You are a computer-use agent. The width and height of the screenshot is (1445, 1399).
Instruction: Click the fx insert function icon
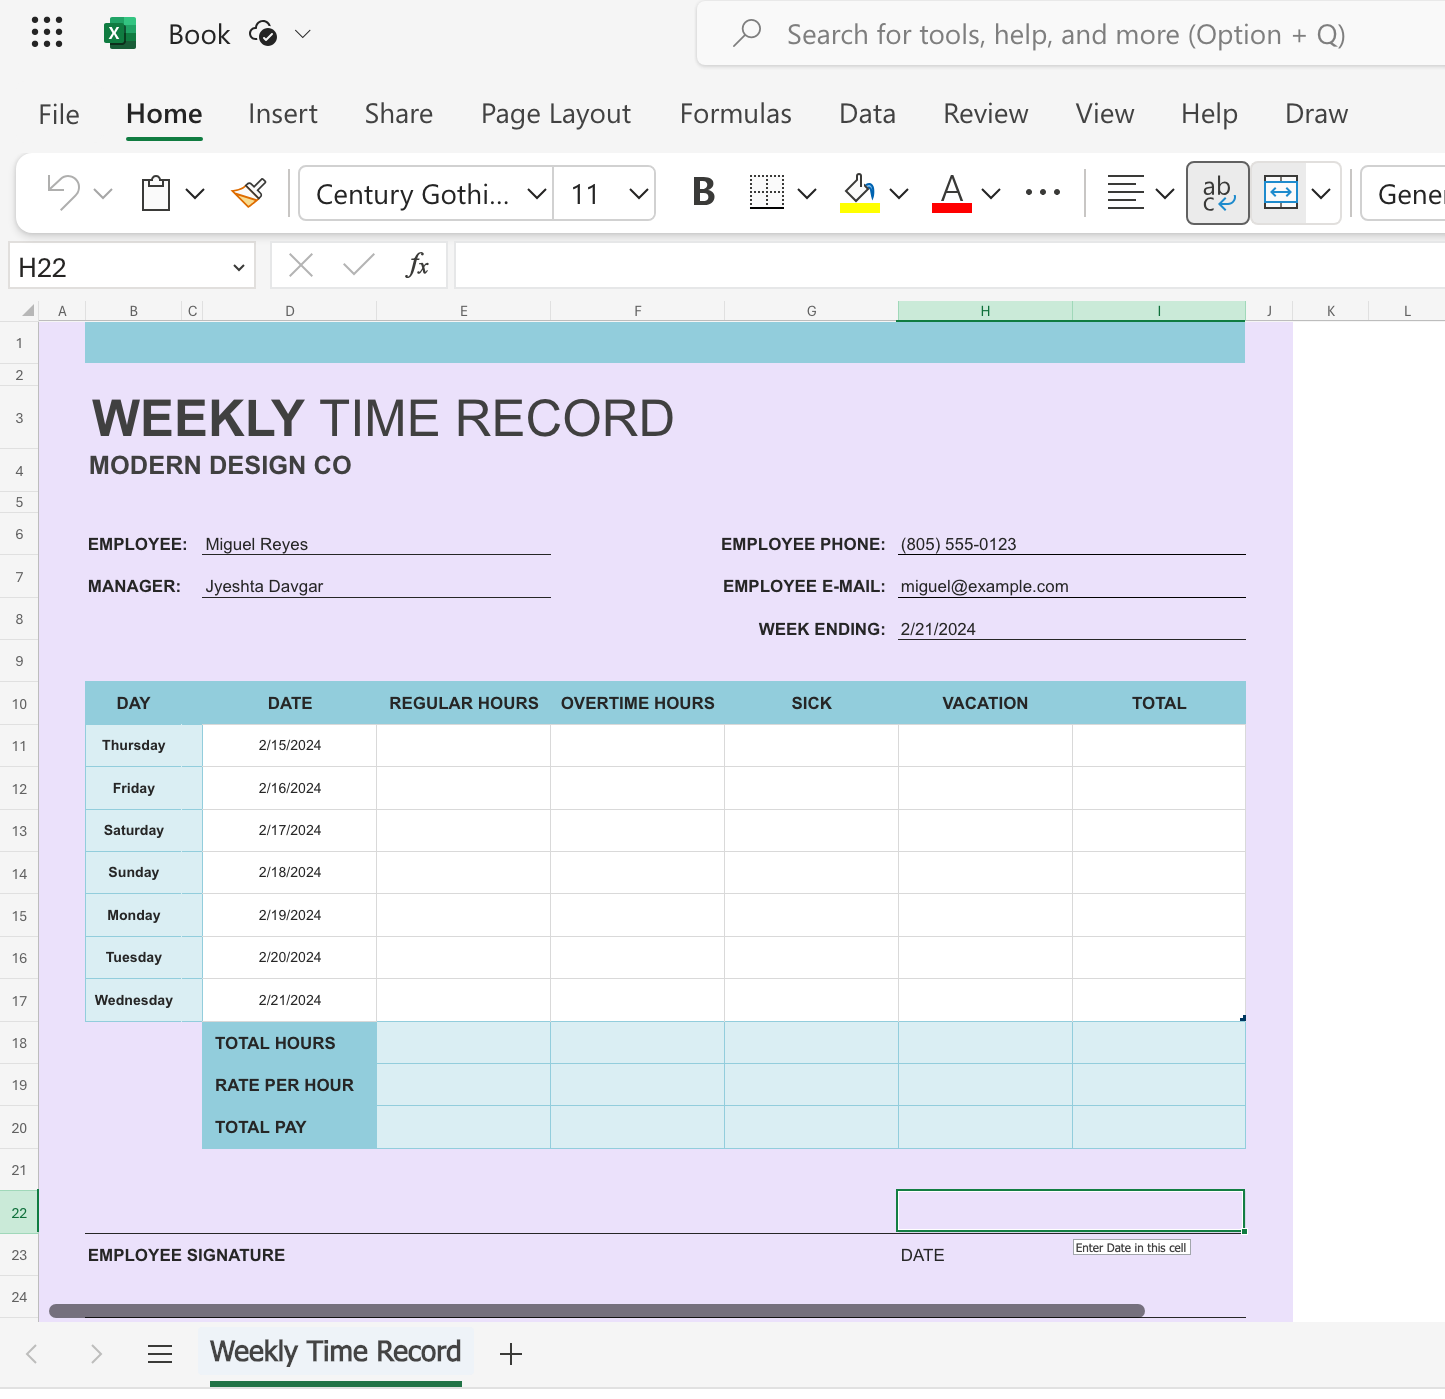point(418,266)
